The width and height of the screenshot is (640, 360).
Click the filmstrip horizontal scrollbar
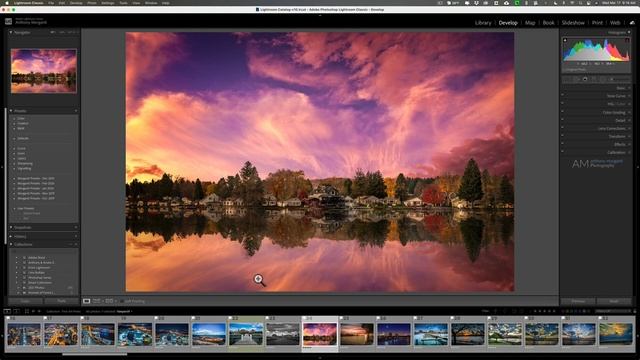[95, 354]
